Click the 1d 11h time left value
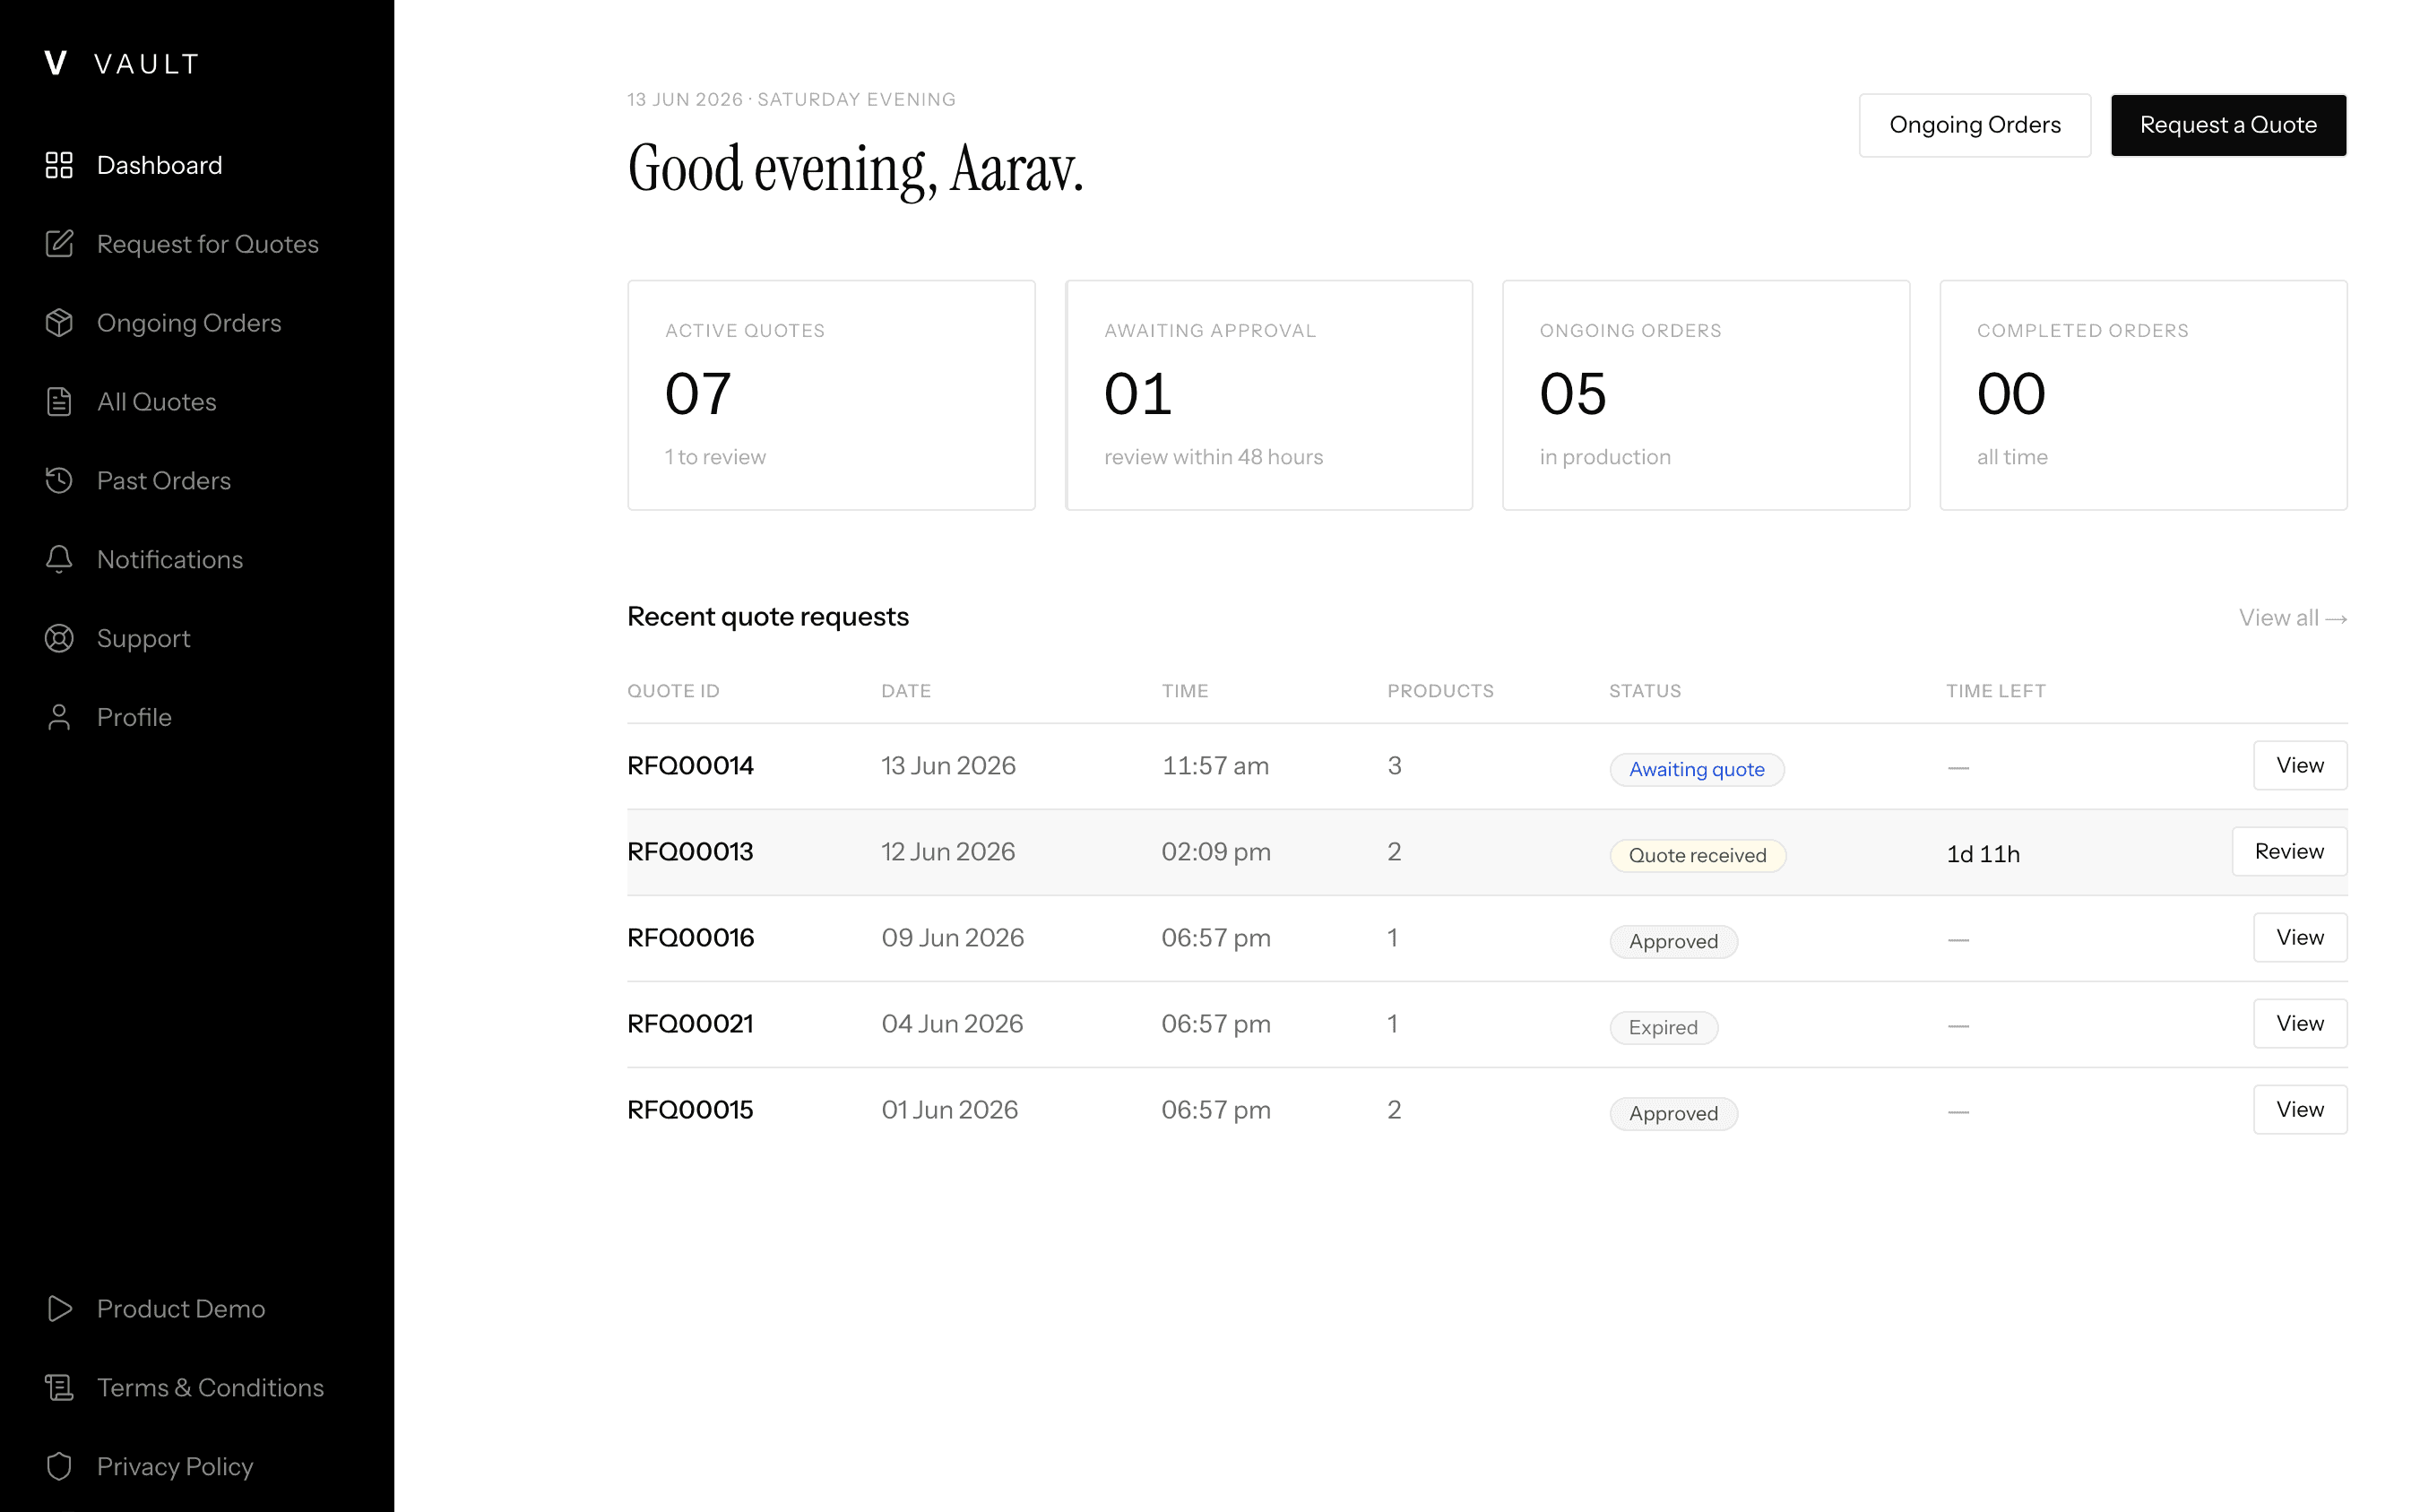Screen dimensions: 2420x1512 [1983, 854]
